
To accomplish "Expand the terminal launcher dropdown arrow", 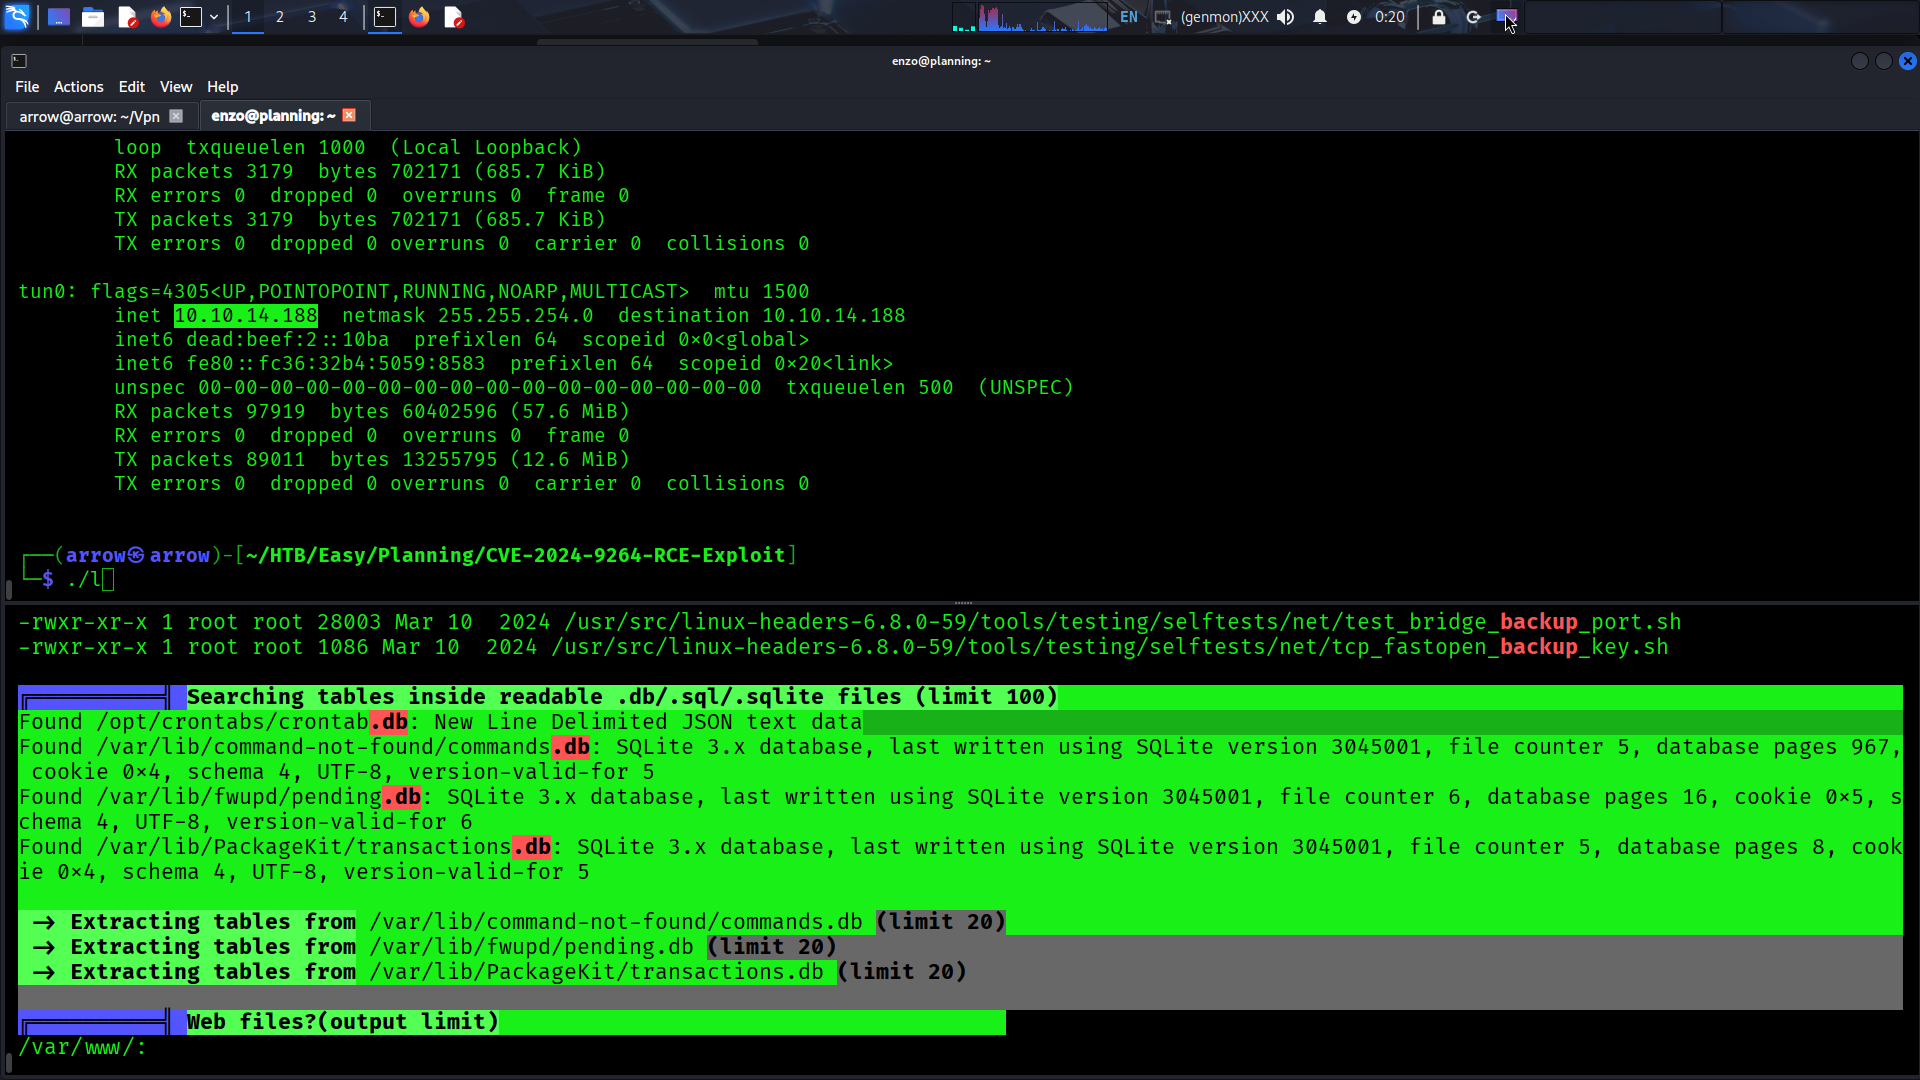I will tap(214, 17).
